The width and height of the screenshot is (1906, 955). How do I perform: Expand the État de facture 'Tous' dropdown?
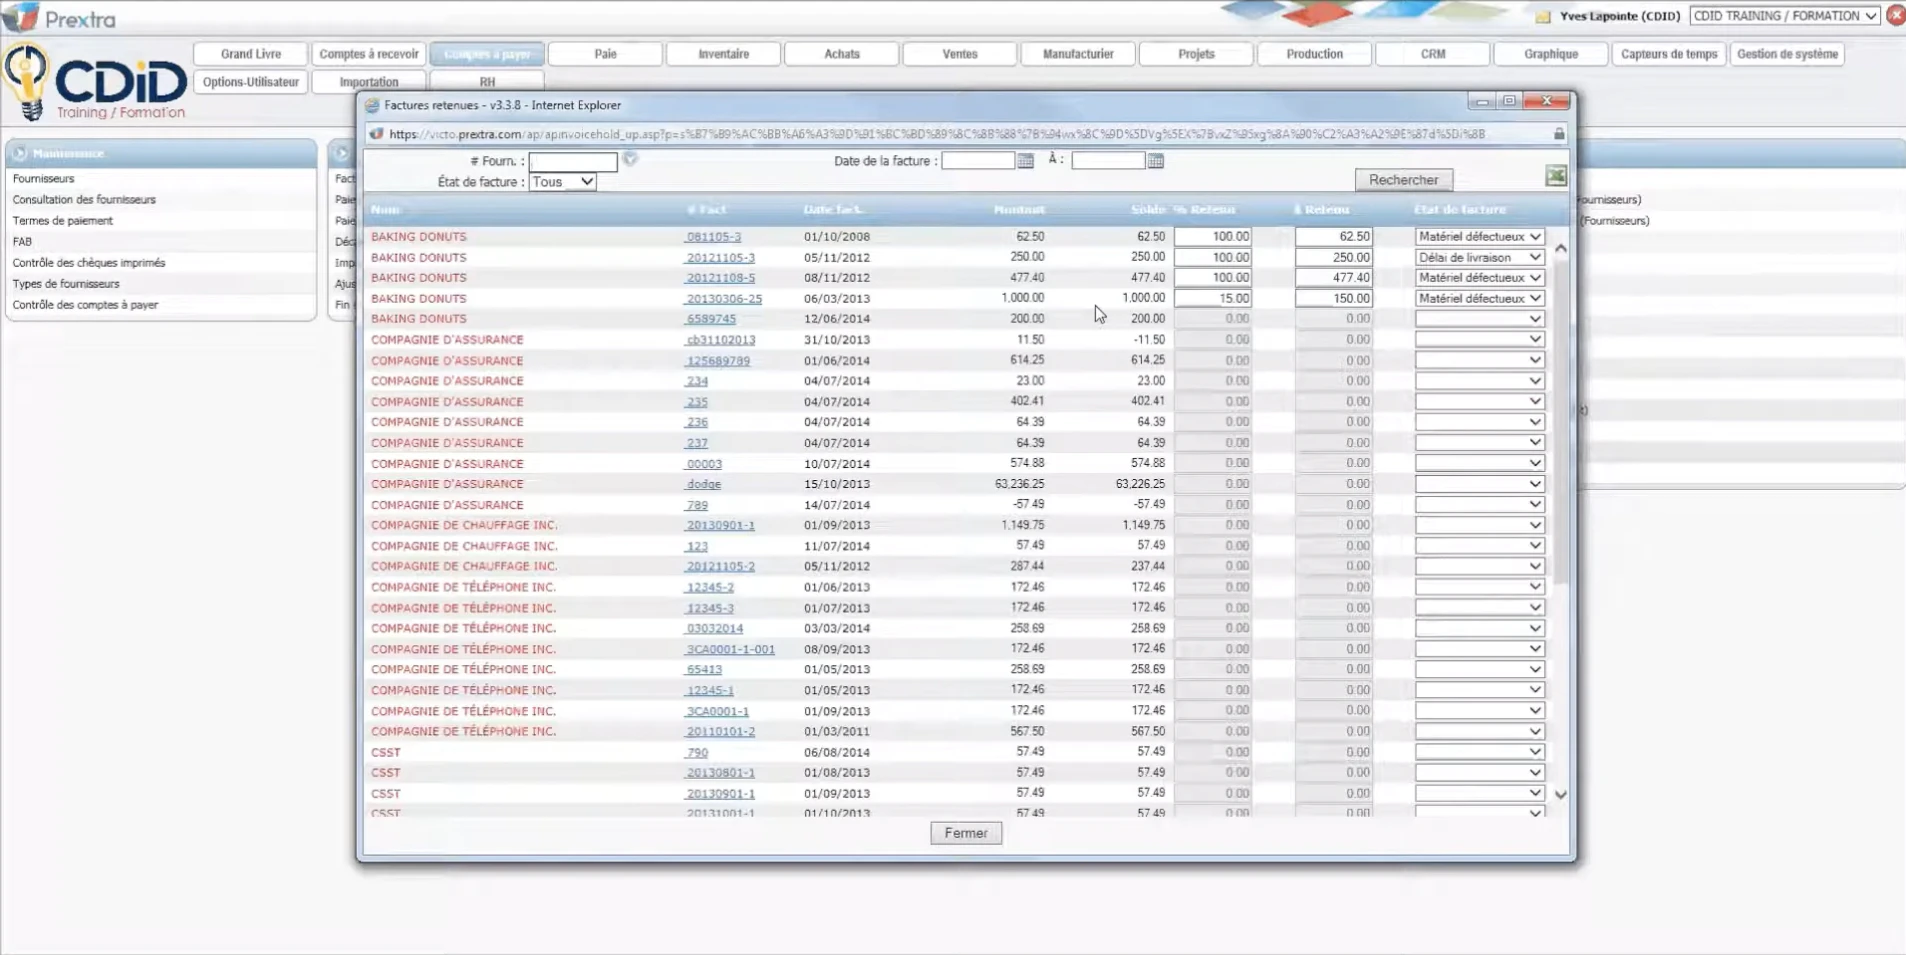point(562,182)
